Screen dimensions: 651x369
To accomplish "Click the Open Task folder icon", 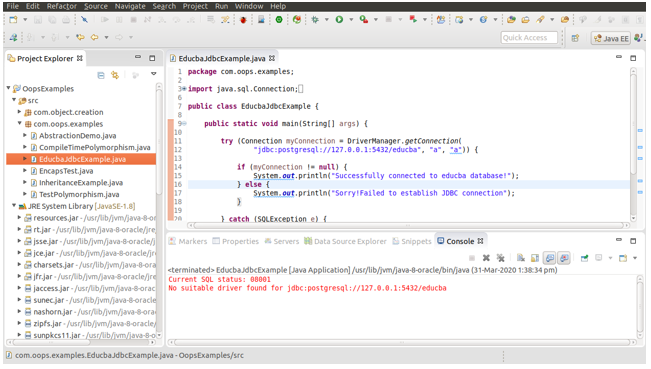I will [526, 20].
